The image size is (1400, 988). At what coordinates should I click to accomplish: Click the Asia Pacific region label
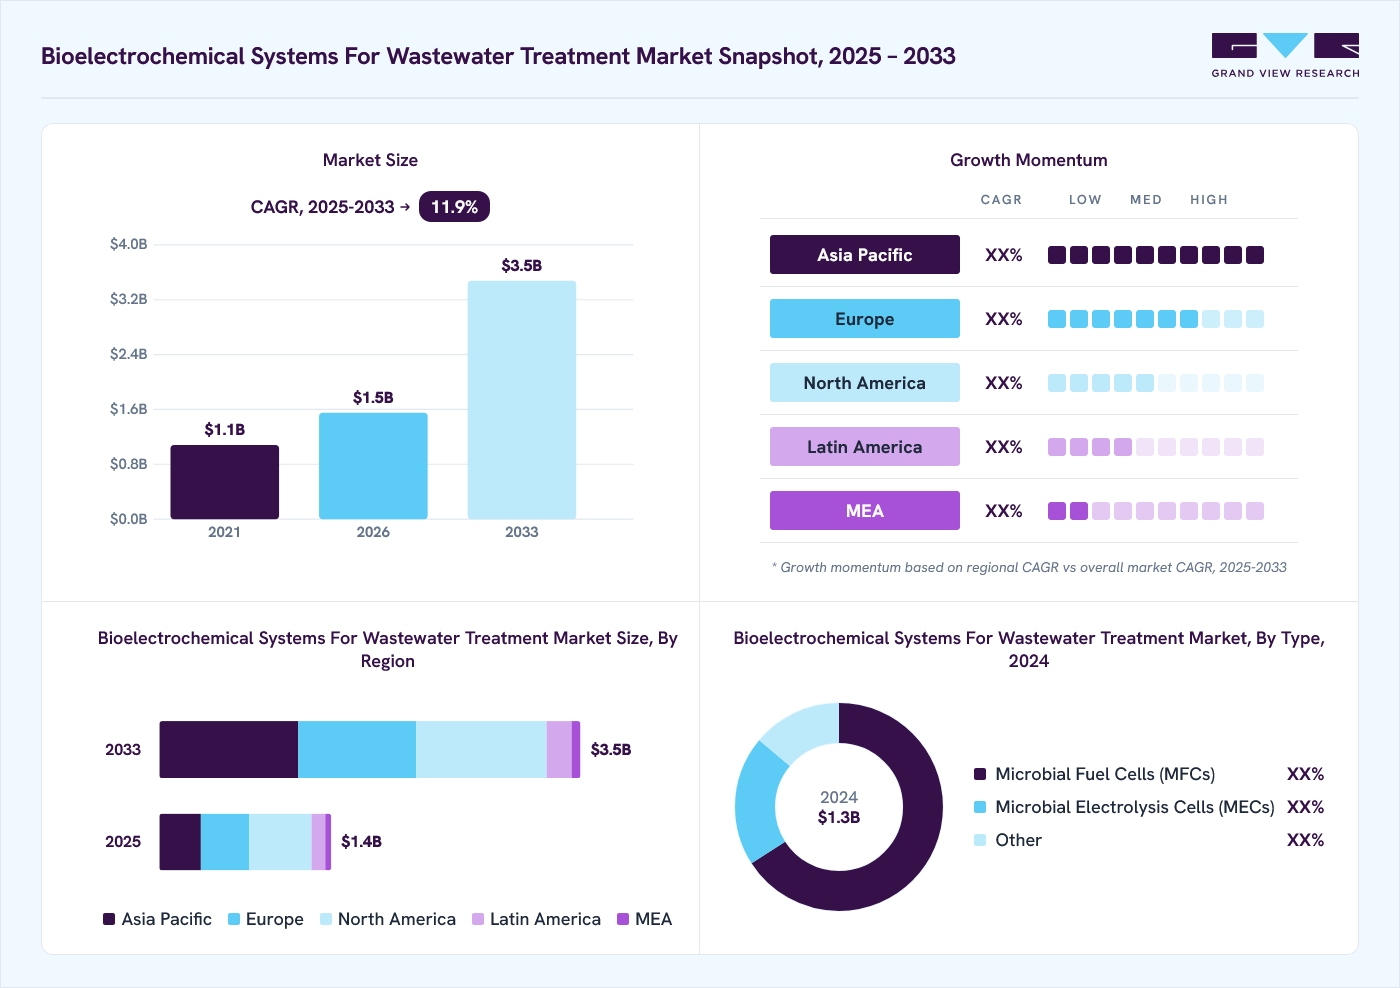click(x=865, y=255)
